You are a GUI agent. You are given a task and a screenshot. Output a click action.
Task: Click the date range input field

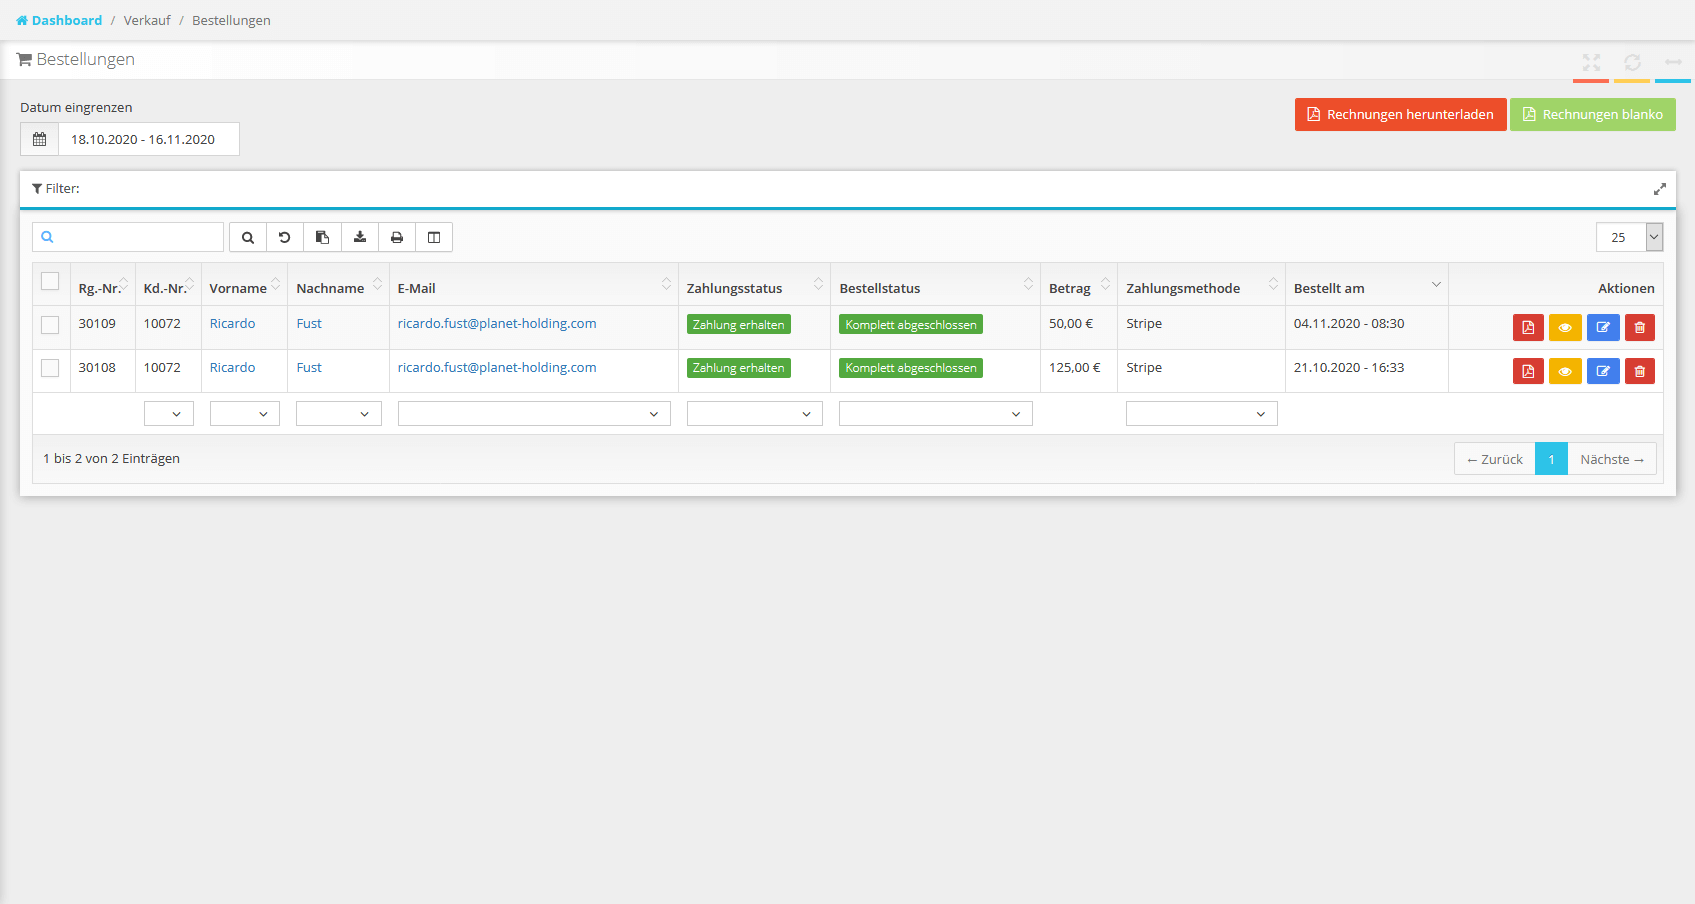point(148,139)
